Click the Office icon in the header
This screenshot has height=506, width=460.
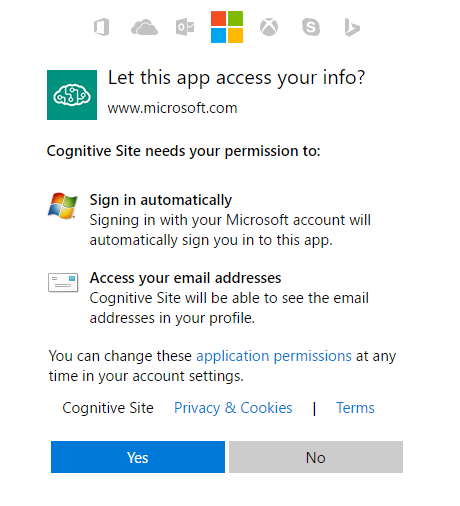[102, 27]
